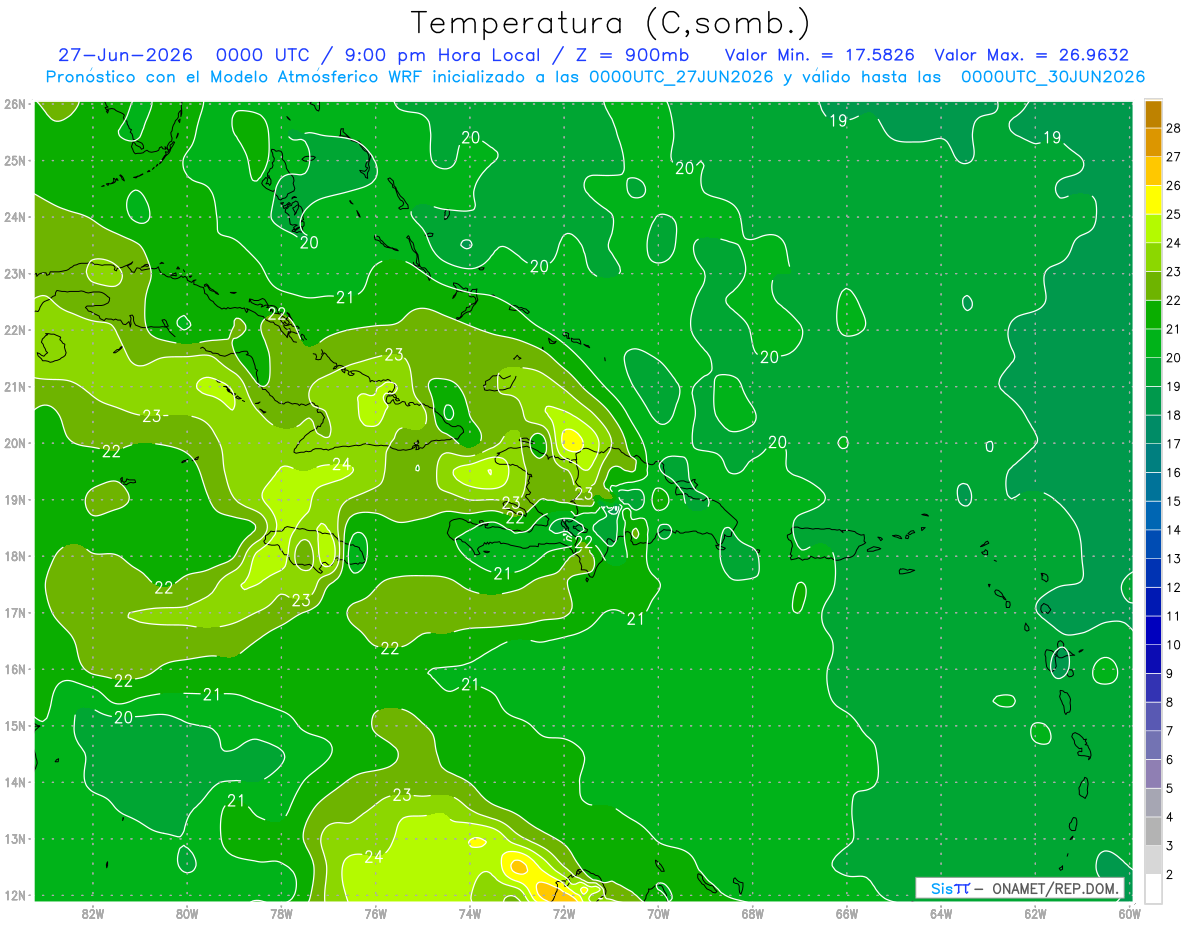1200x927 pixels.
Task: Click the '72W' longitude label
Action: tap(564, 913)
